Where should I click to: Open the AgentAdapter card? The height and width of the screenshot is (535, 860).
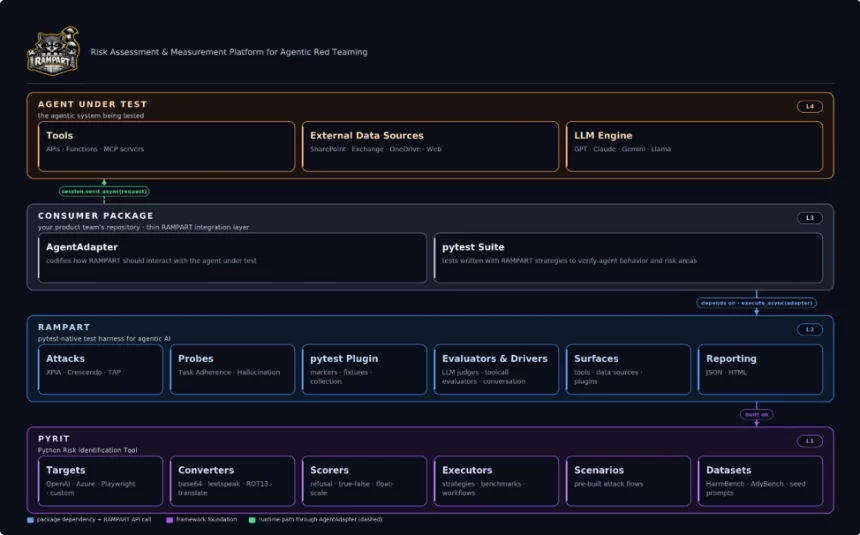click(232, 258)
